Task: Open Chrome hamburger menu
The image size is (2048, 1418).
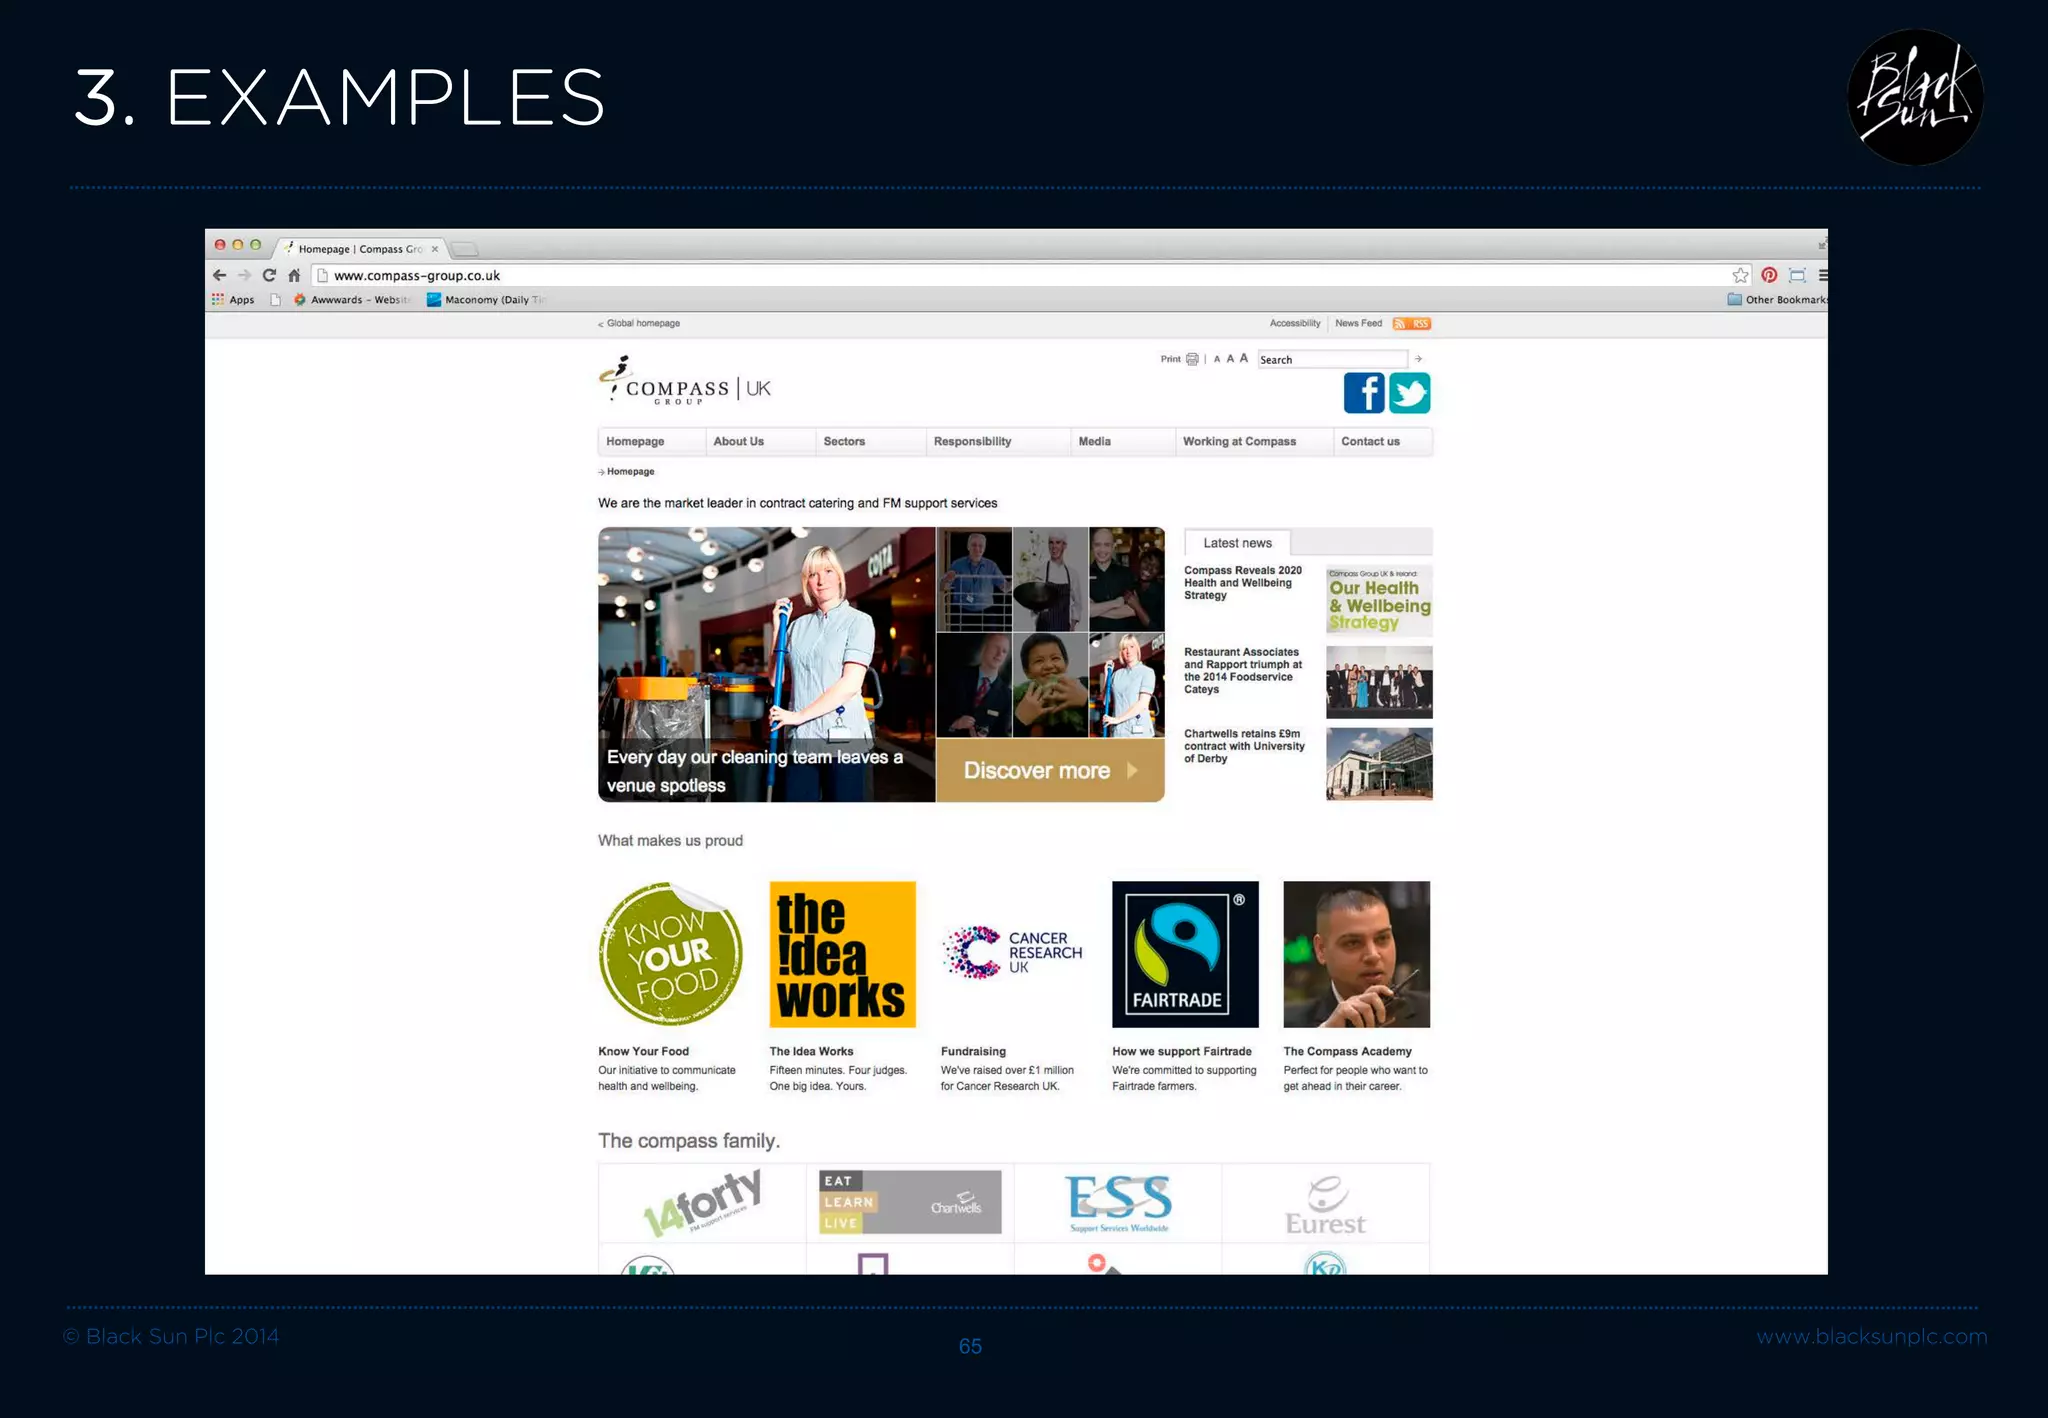Action: (1822, 275)
